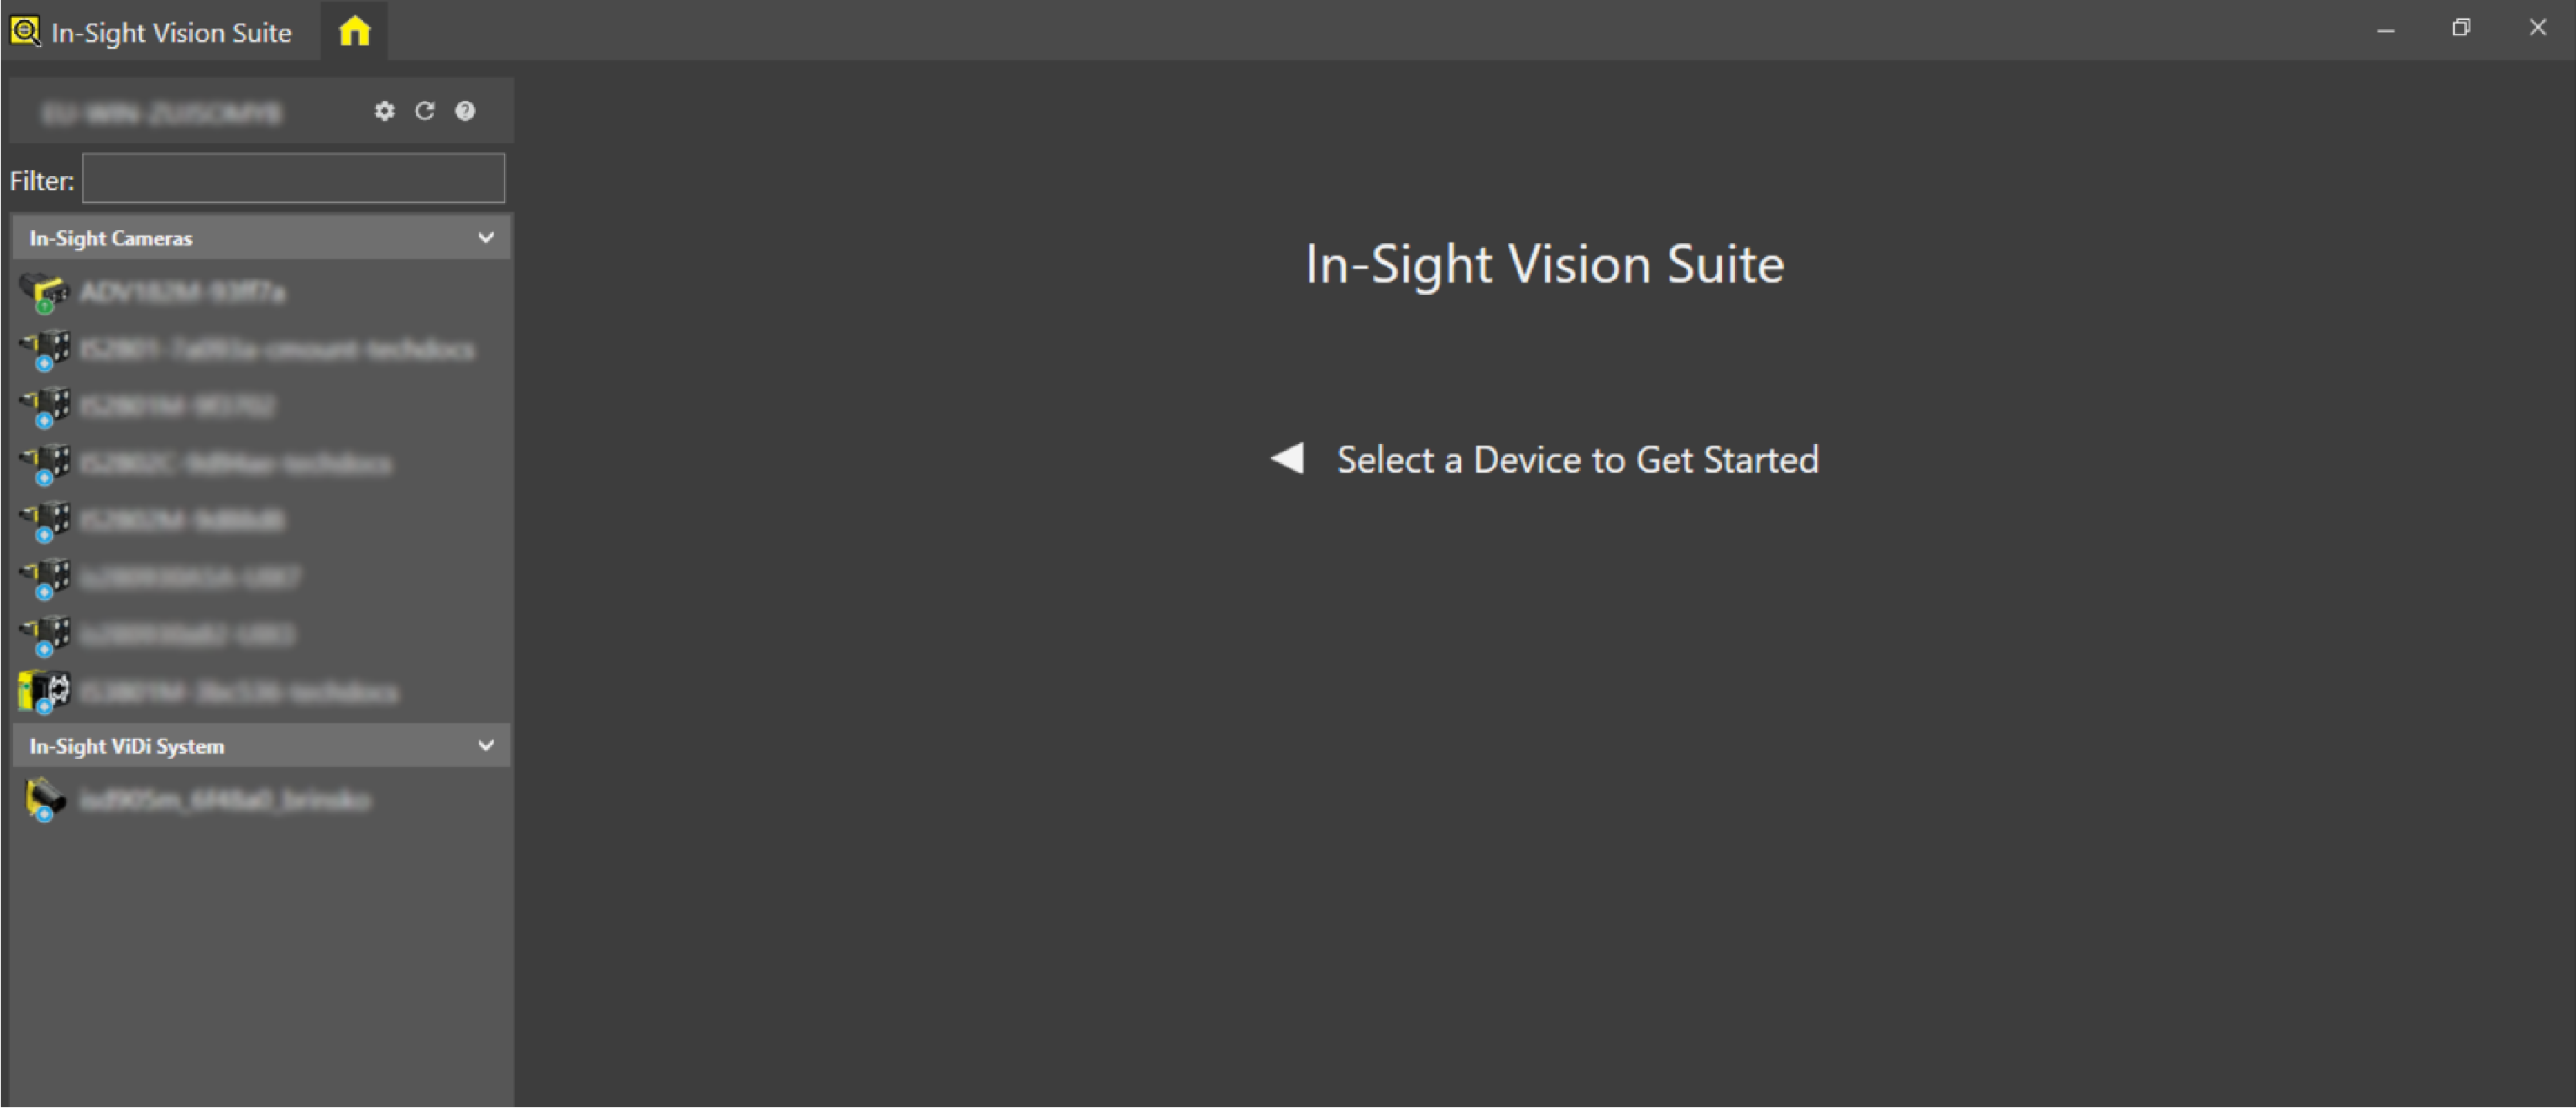Click the In-Sight Cameras group header
The width and height of the screenshot is (2576, 1108).
pyautogui.click(x=111, y=238)
